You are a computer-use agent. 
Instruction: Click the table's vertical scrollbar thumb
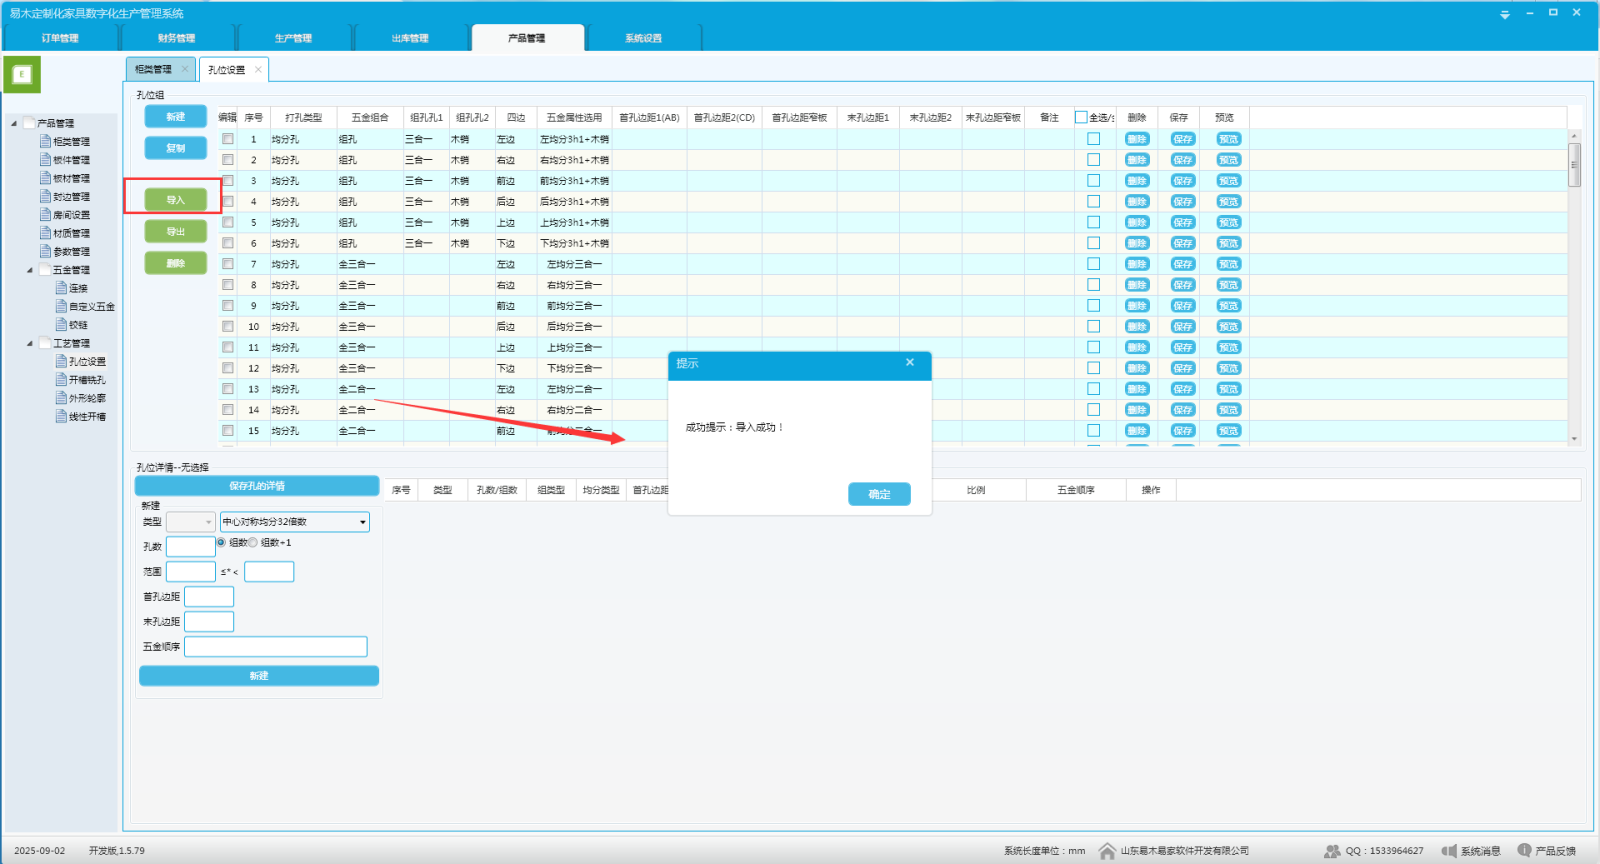click(x=1574, y=165)
